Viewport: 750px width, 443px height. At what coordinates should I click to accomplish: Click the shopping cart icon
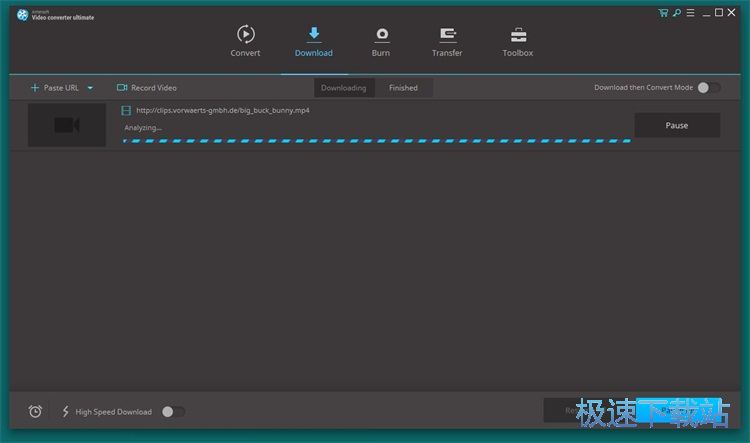coord(663,13)
